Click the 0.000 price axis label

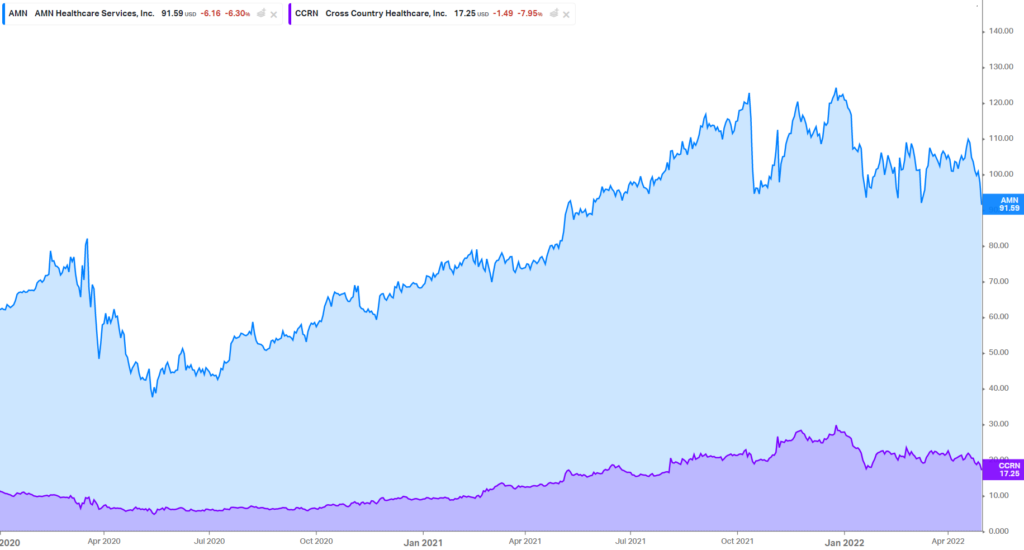999,531
